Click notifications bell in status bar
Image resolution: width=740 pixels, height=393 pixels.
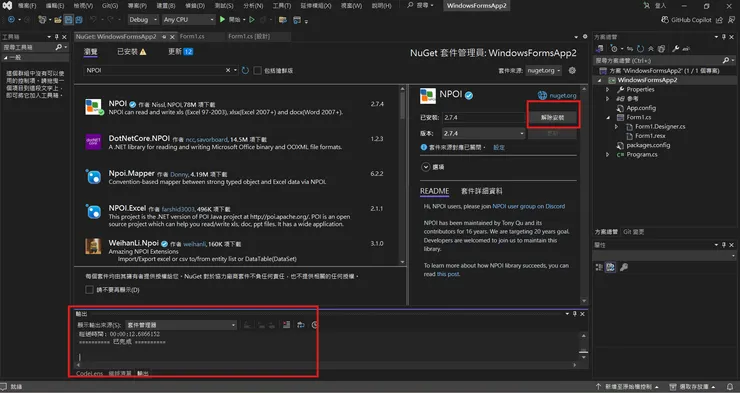click(730, 387)
